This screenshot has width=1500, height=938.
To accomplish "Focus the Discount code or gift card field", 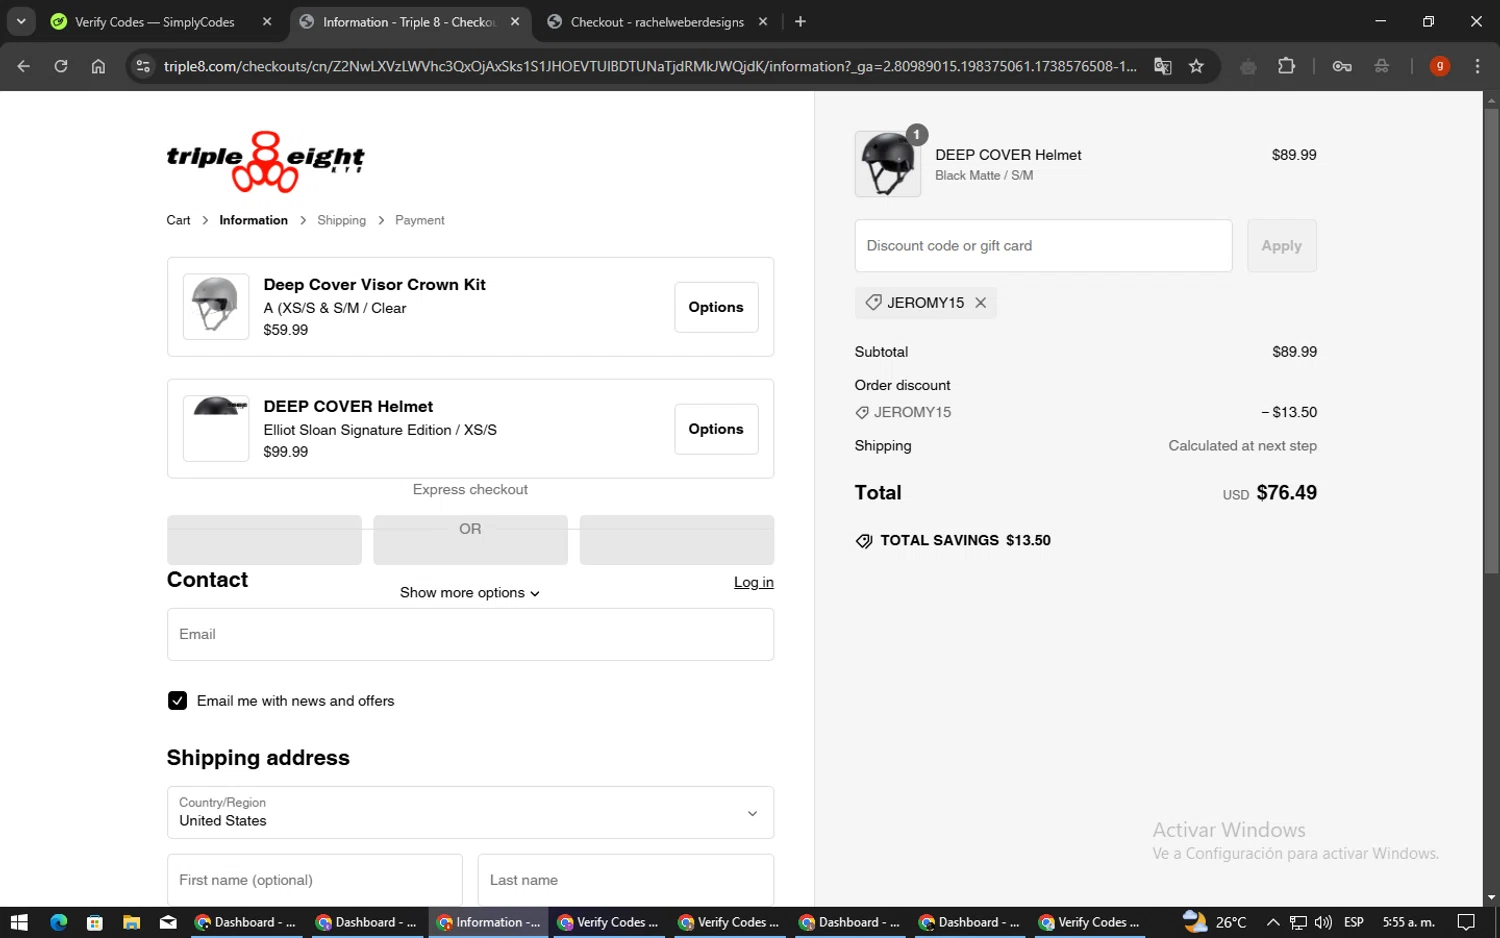I will tap(1043, 246).
